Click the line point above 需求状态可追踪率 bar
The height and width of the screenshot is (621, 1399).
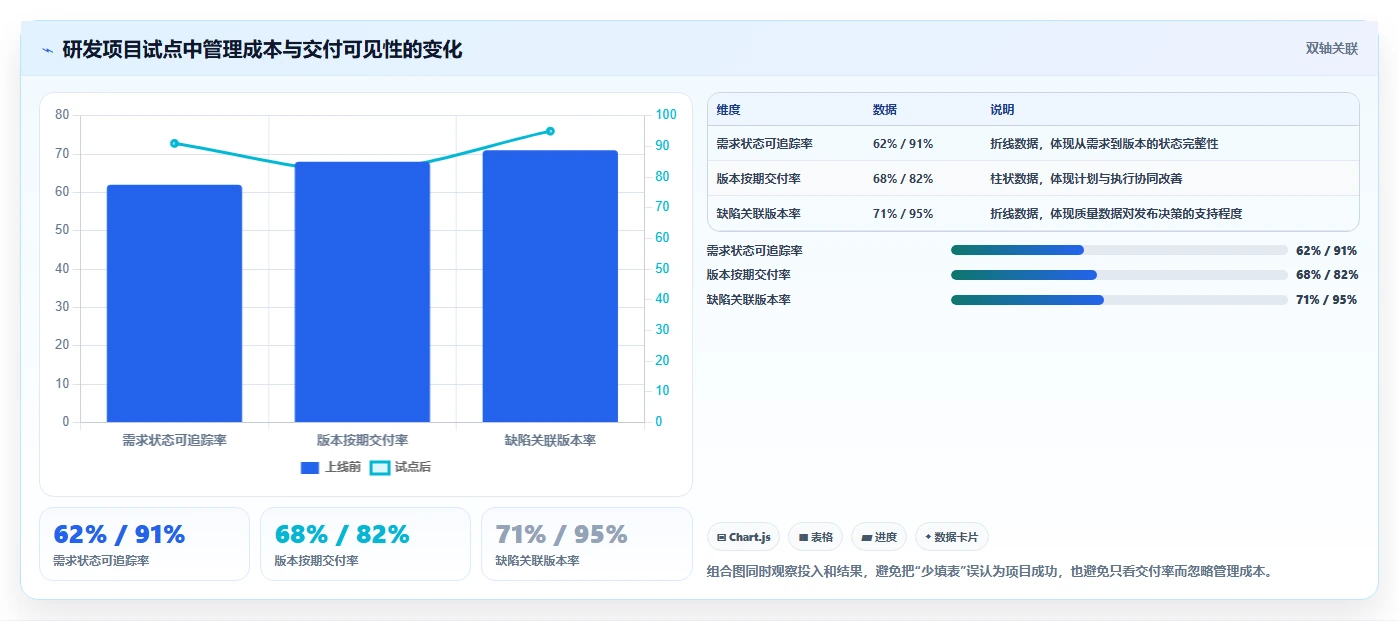tap(174, 143)
